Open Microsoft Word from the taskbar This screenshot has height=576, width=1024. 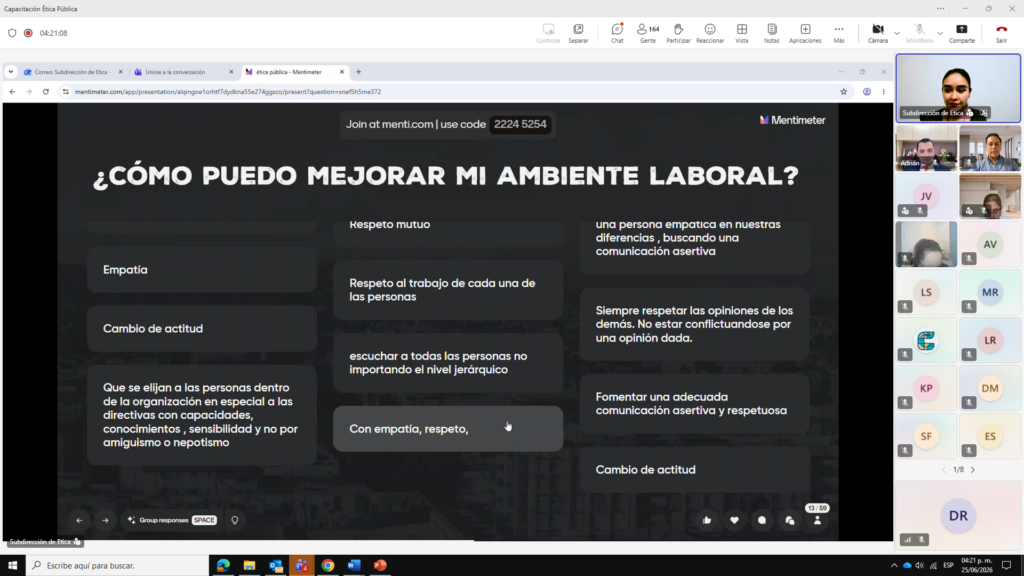point(354,566)
